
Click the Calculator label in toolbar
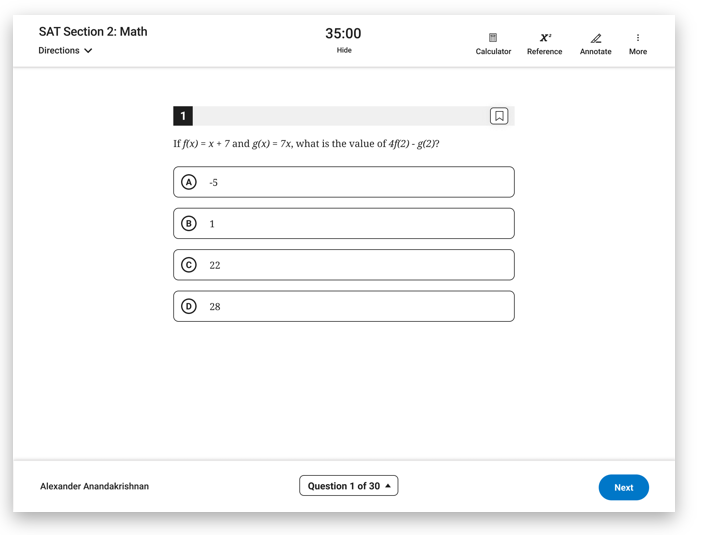coord(493,51)
